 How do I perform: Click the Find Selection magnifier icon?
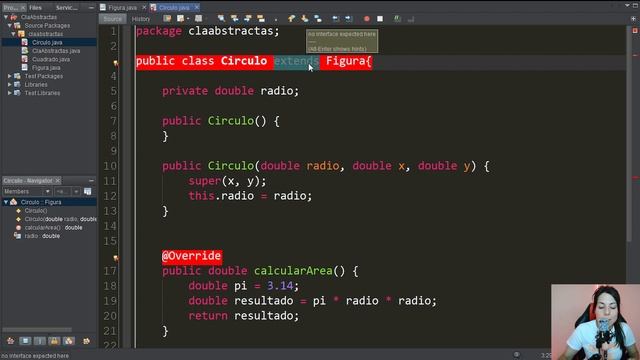pyautogui.click(x=221, y=19)
